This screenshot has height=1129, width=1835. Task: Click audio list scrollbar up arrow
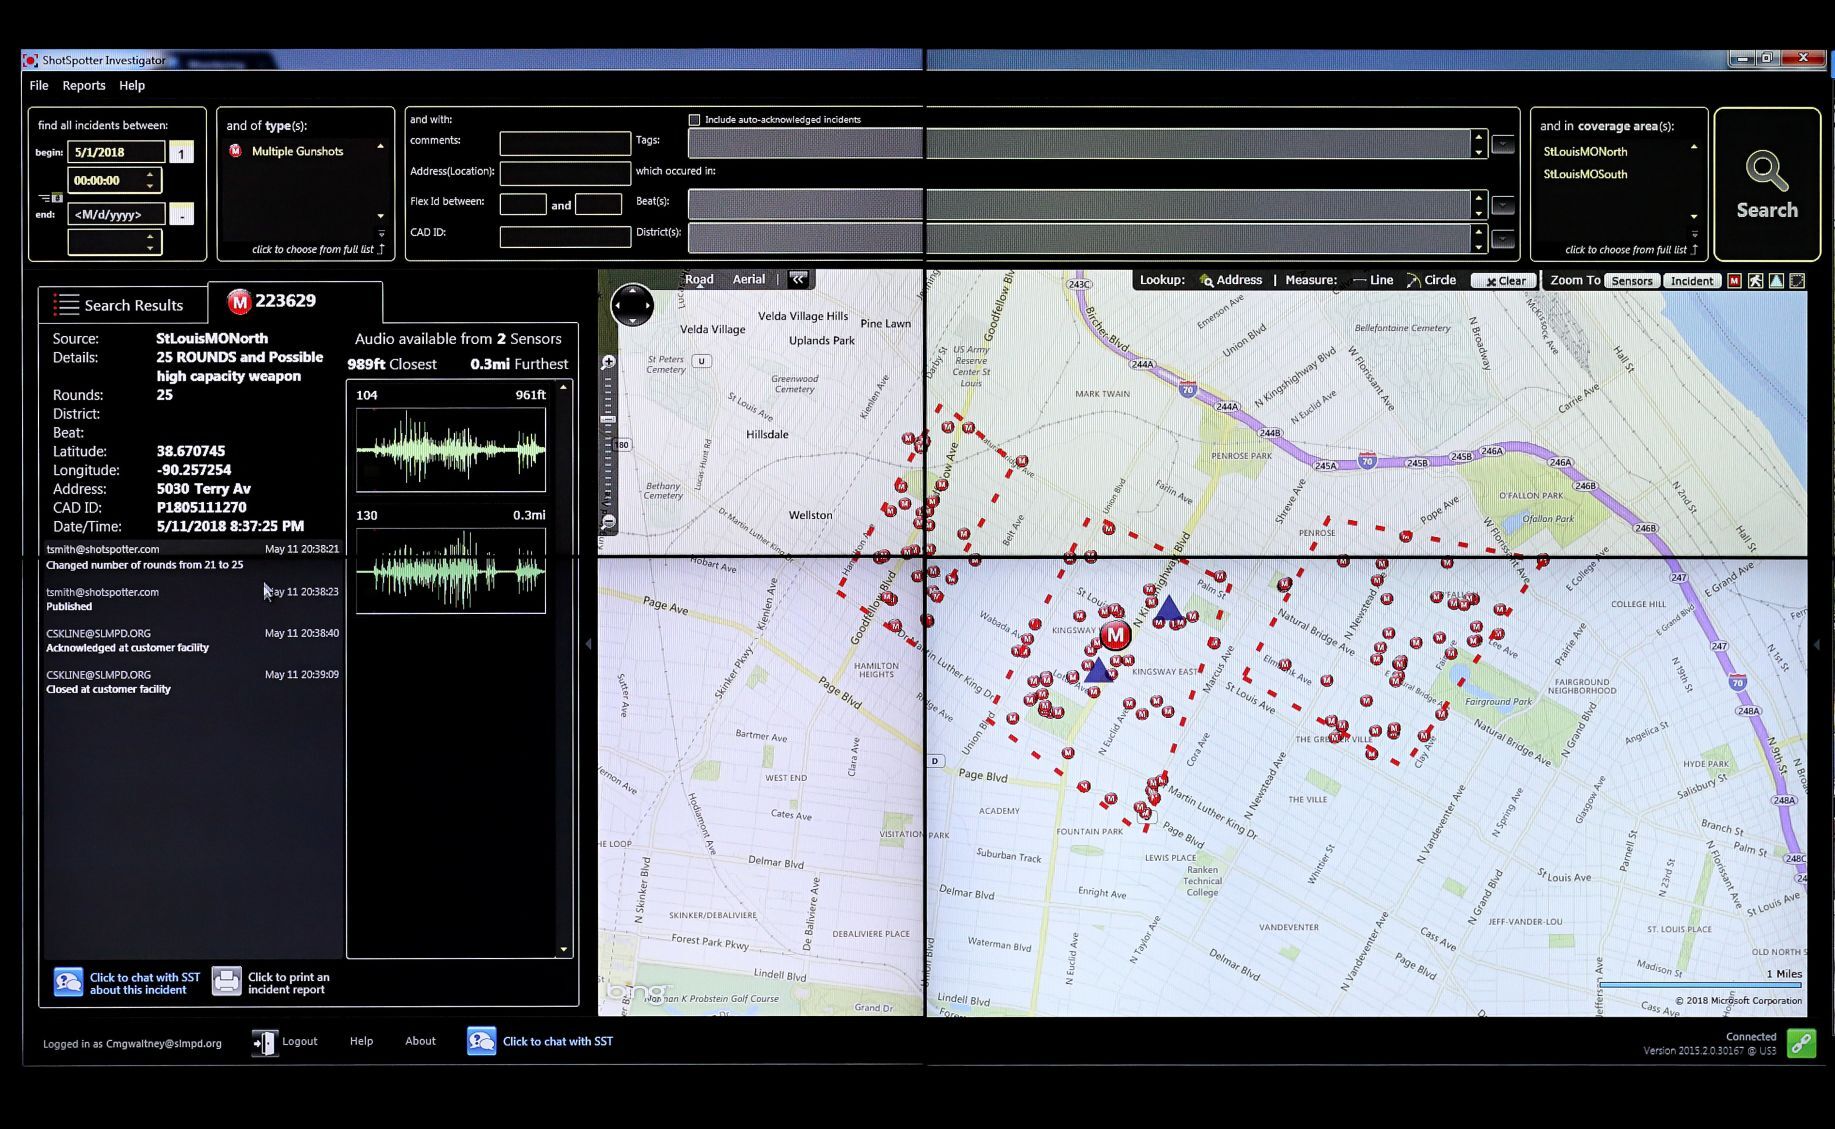[564, 387]
